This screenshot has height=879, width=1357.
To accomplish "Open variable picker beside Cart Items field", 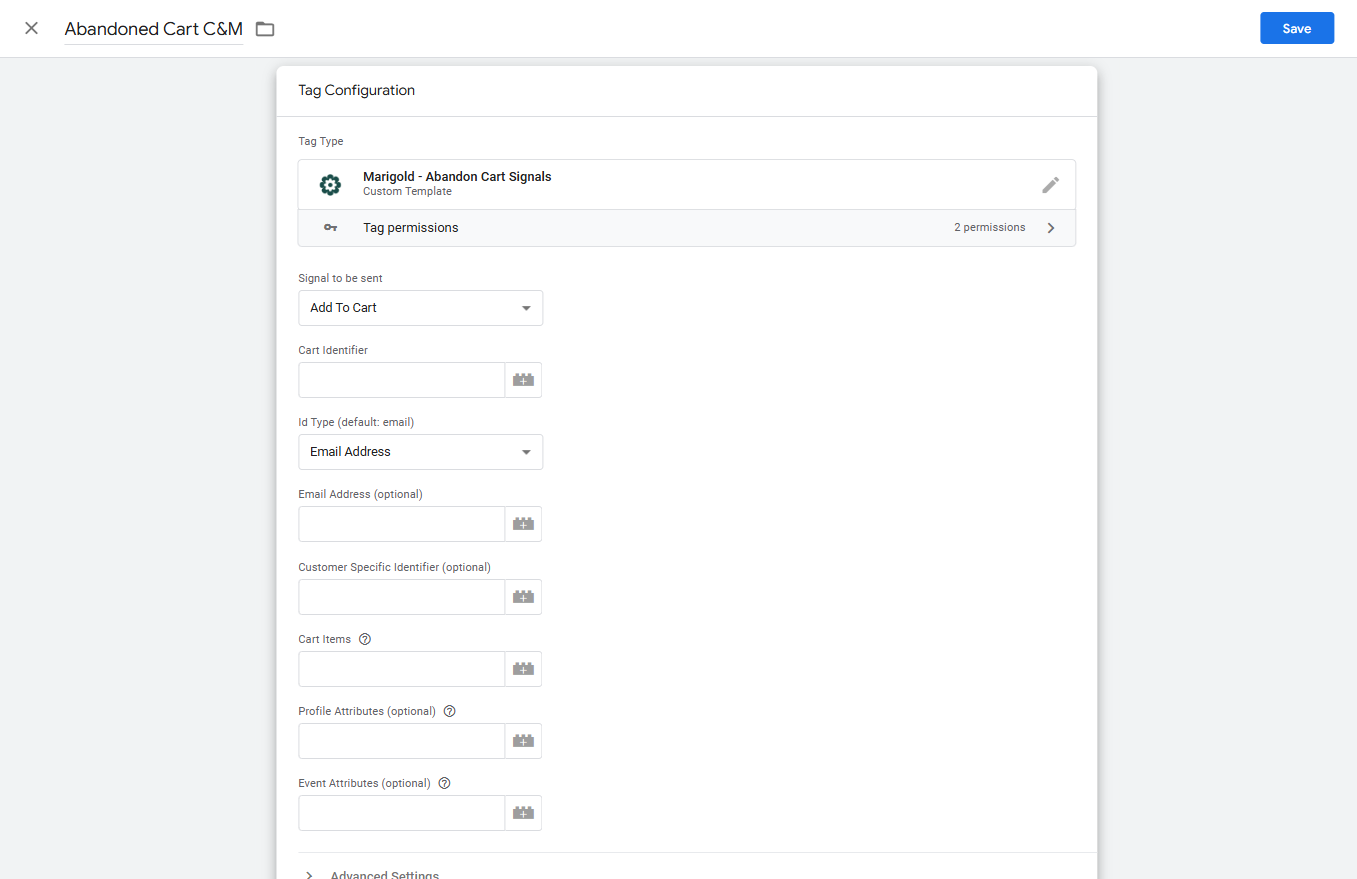I will 523,669.
